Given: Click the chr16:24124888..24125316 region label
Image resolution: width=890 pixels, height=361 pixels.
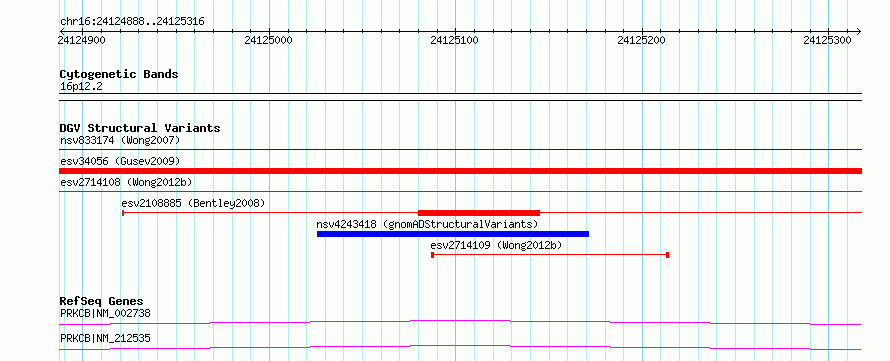Looking at the screenshot, I should pyautogui.click(x=132, y=22).
